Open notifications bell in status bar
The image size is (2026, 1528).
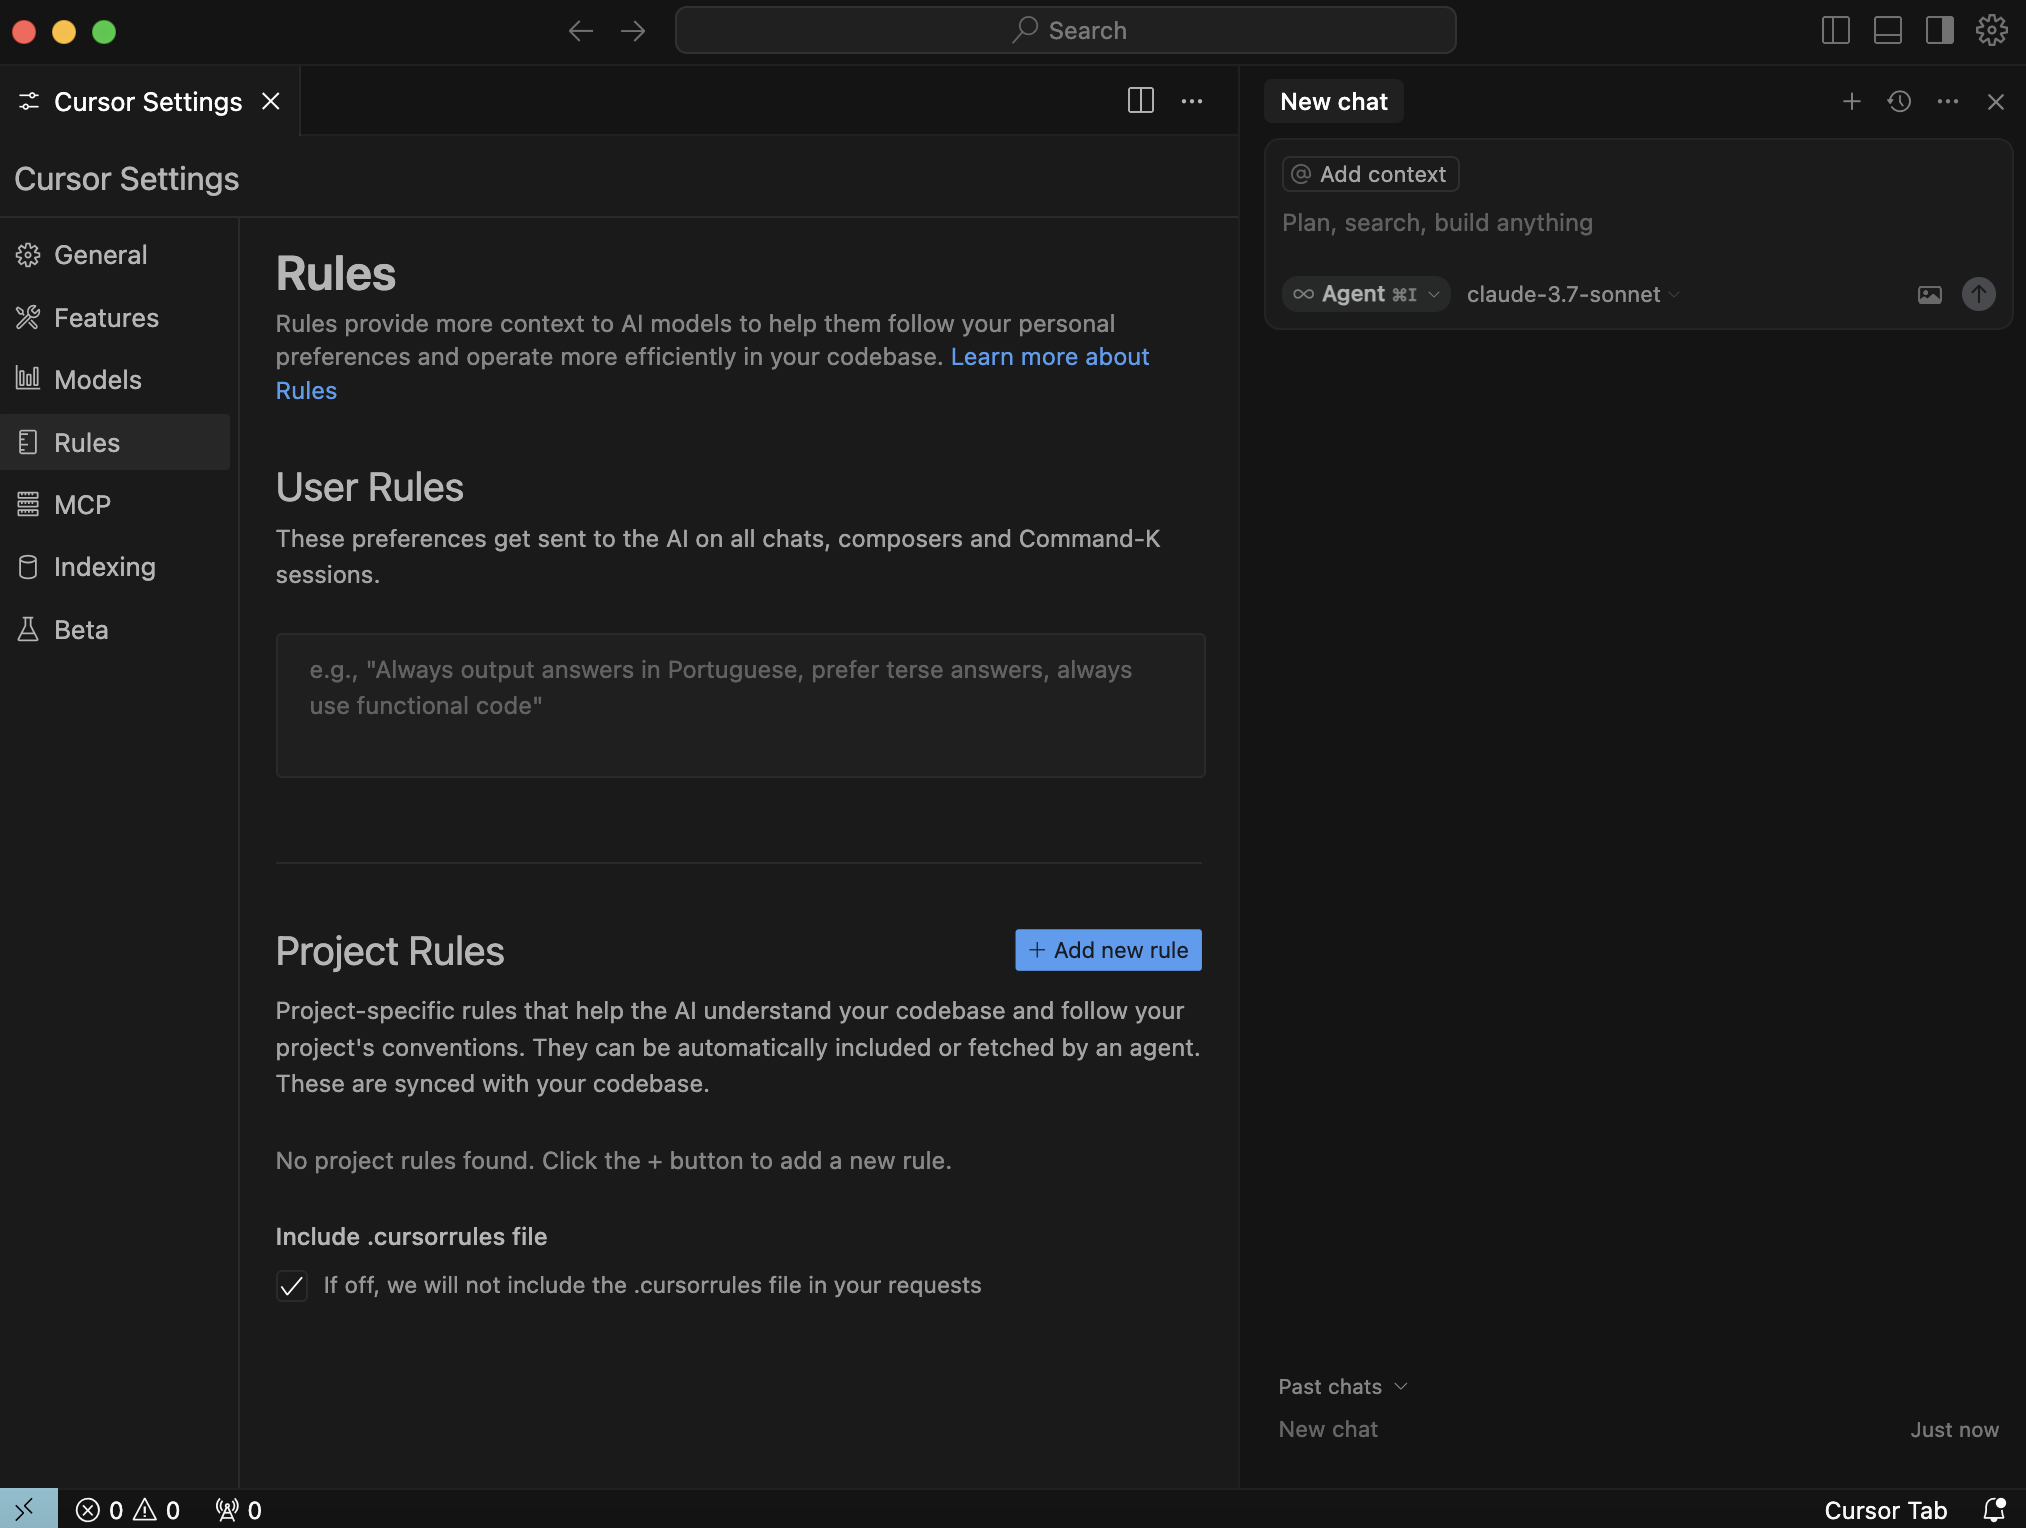(x=1995, y=1509)
